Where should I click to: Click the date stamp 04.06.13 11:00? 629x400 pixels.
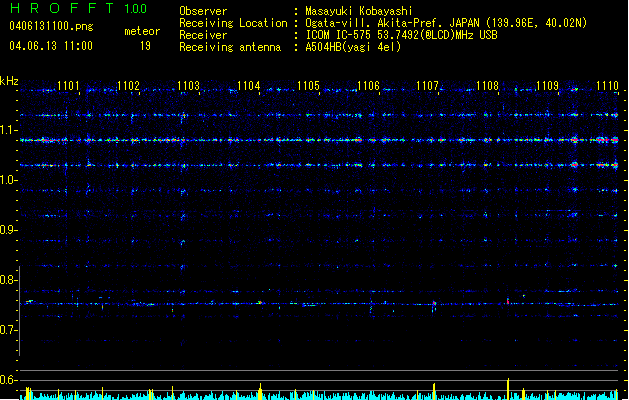coord(51,46)
